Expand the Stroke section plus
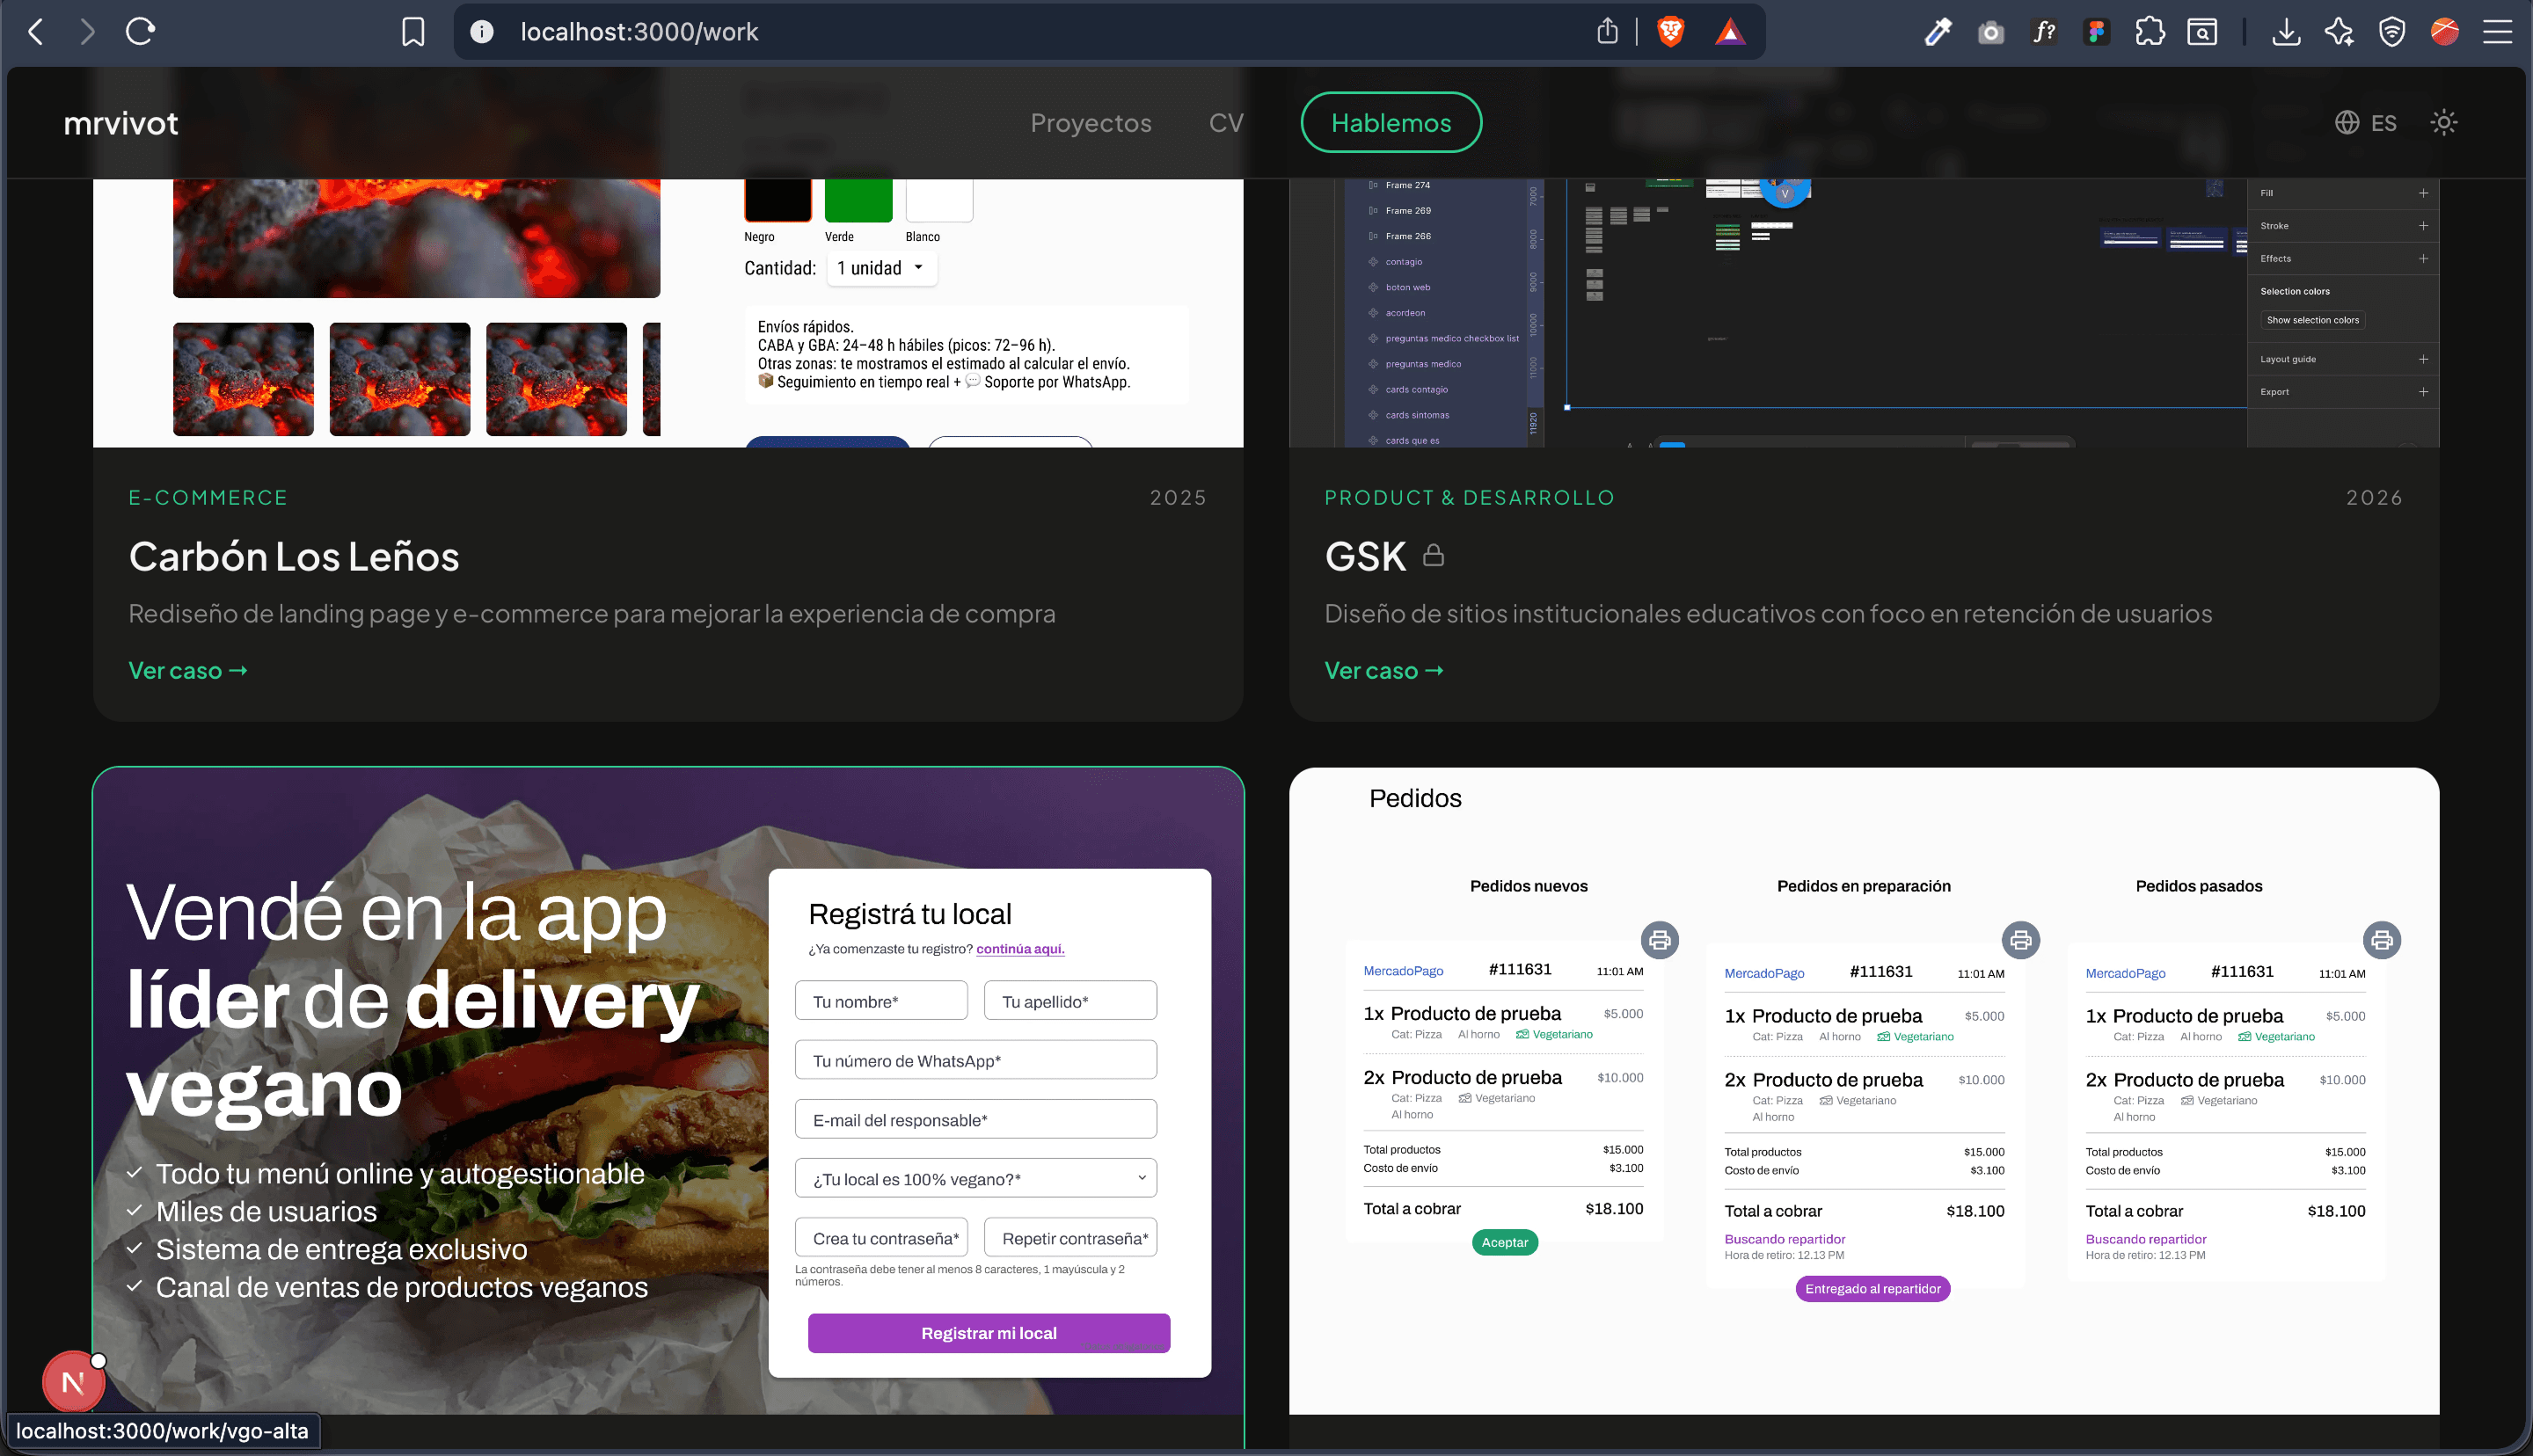Screen dimensions: 2533x1456 (x=2423, y=226)
